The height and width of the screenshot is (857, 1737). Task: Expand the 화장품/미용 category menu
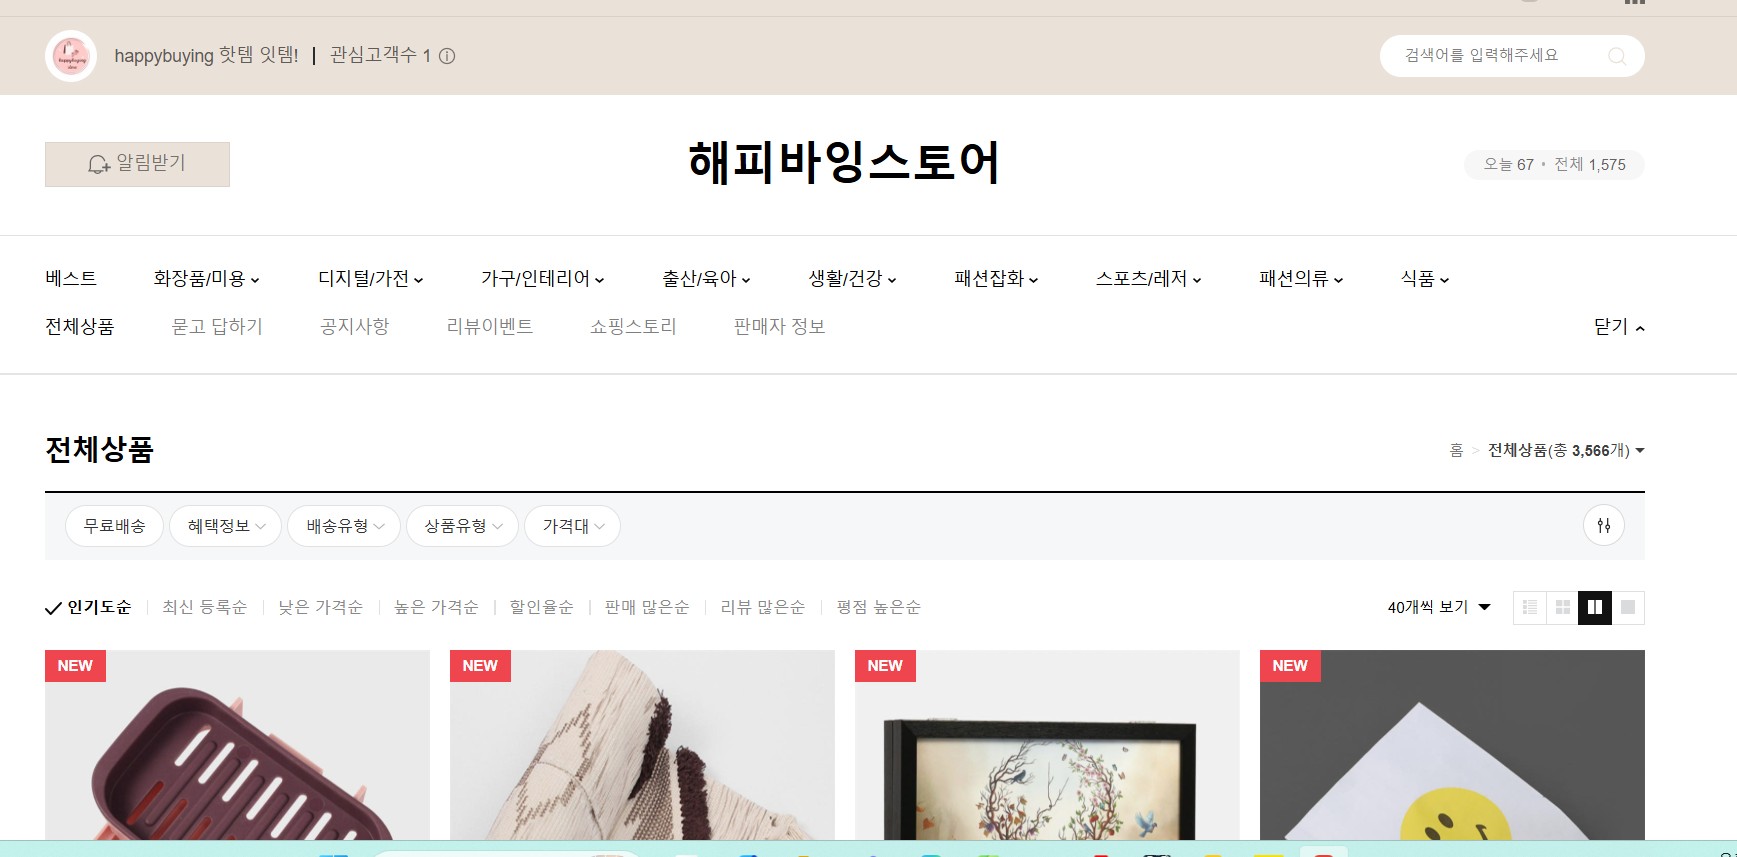(x=207, y=278)
